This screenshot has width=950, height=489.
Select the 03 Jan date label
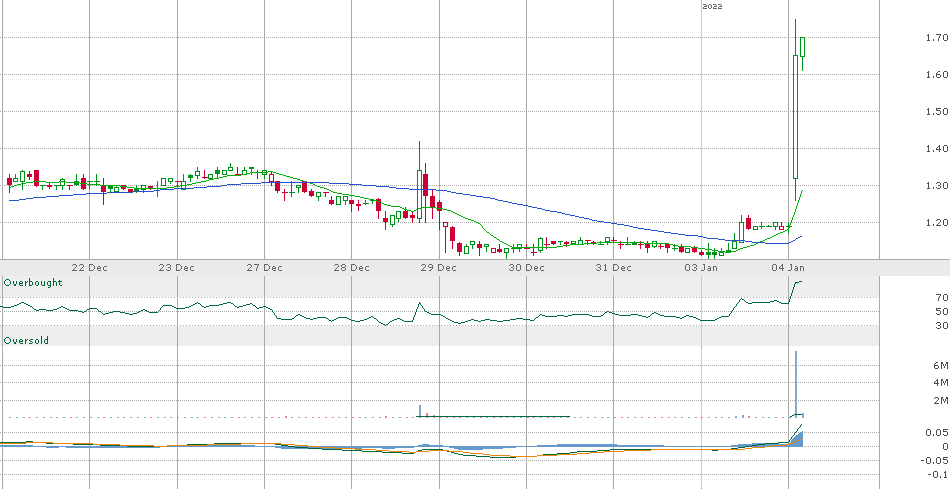click(701, 268)
